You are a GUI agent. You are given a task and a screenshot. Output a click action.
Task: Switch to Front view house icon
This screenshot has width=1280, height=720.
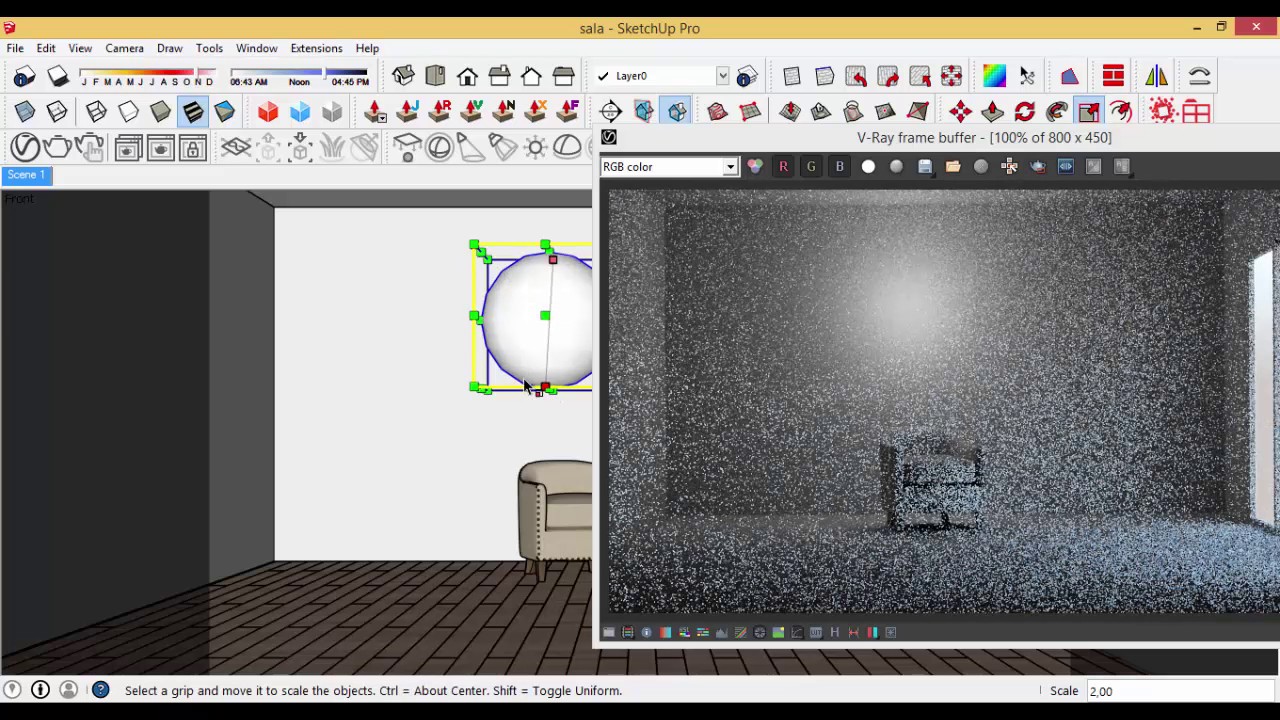click(467, 76)
